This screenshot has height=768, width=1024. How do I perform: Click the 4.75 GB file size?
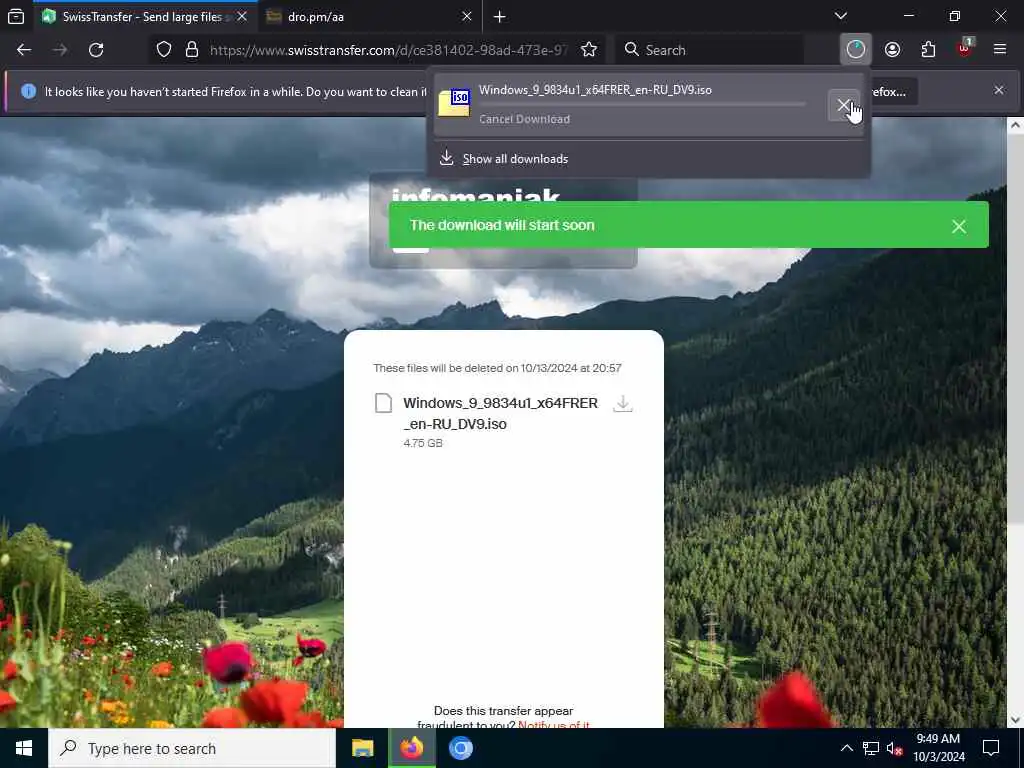pos(423,443)
